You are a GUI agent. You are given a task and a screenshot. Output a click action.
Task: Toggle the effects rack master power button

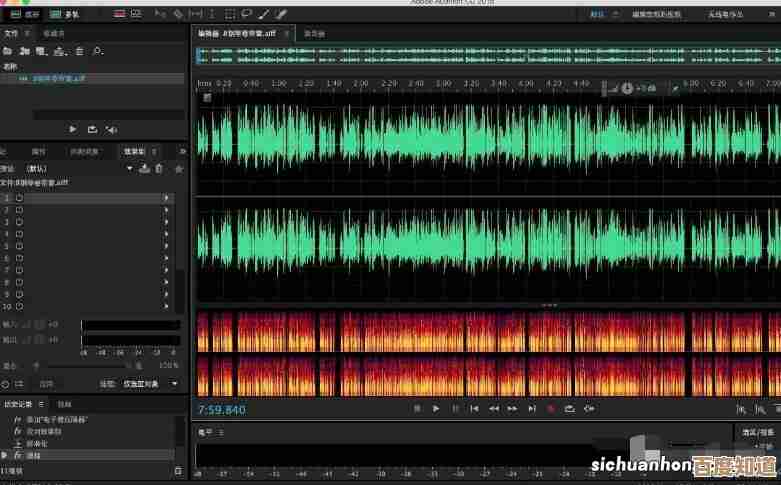[6, 383]
